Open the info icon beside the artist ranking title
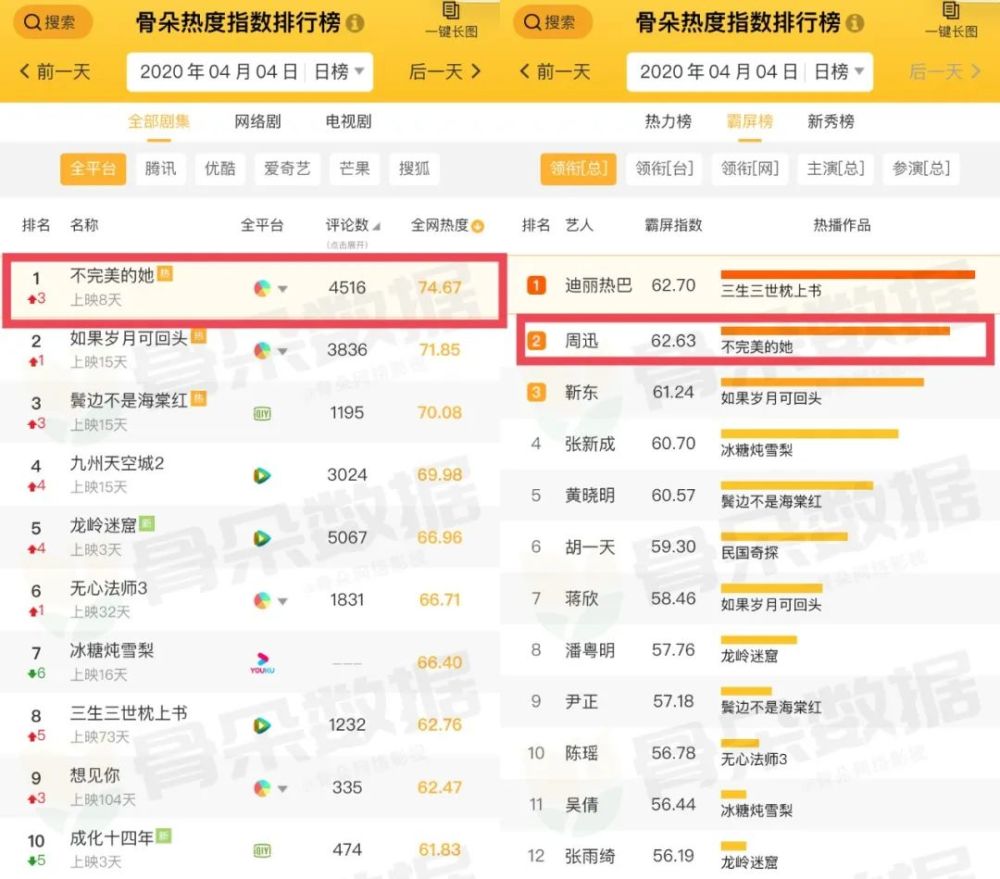Viewport: 1000px width, 879px height. point(855,24)
